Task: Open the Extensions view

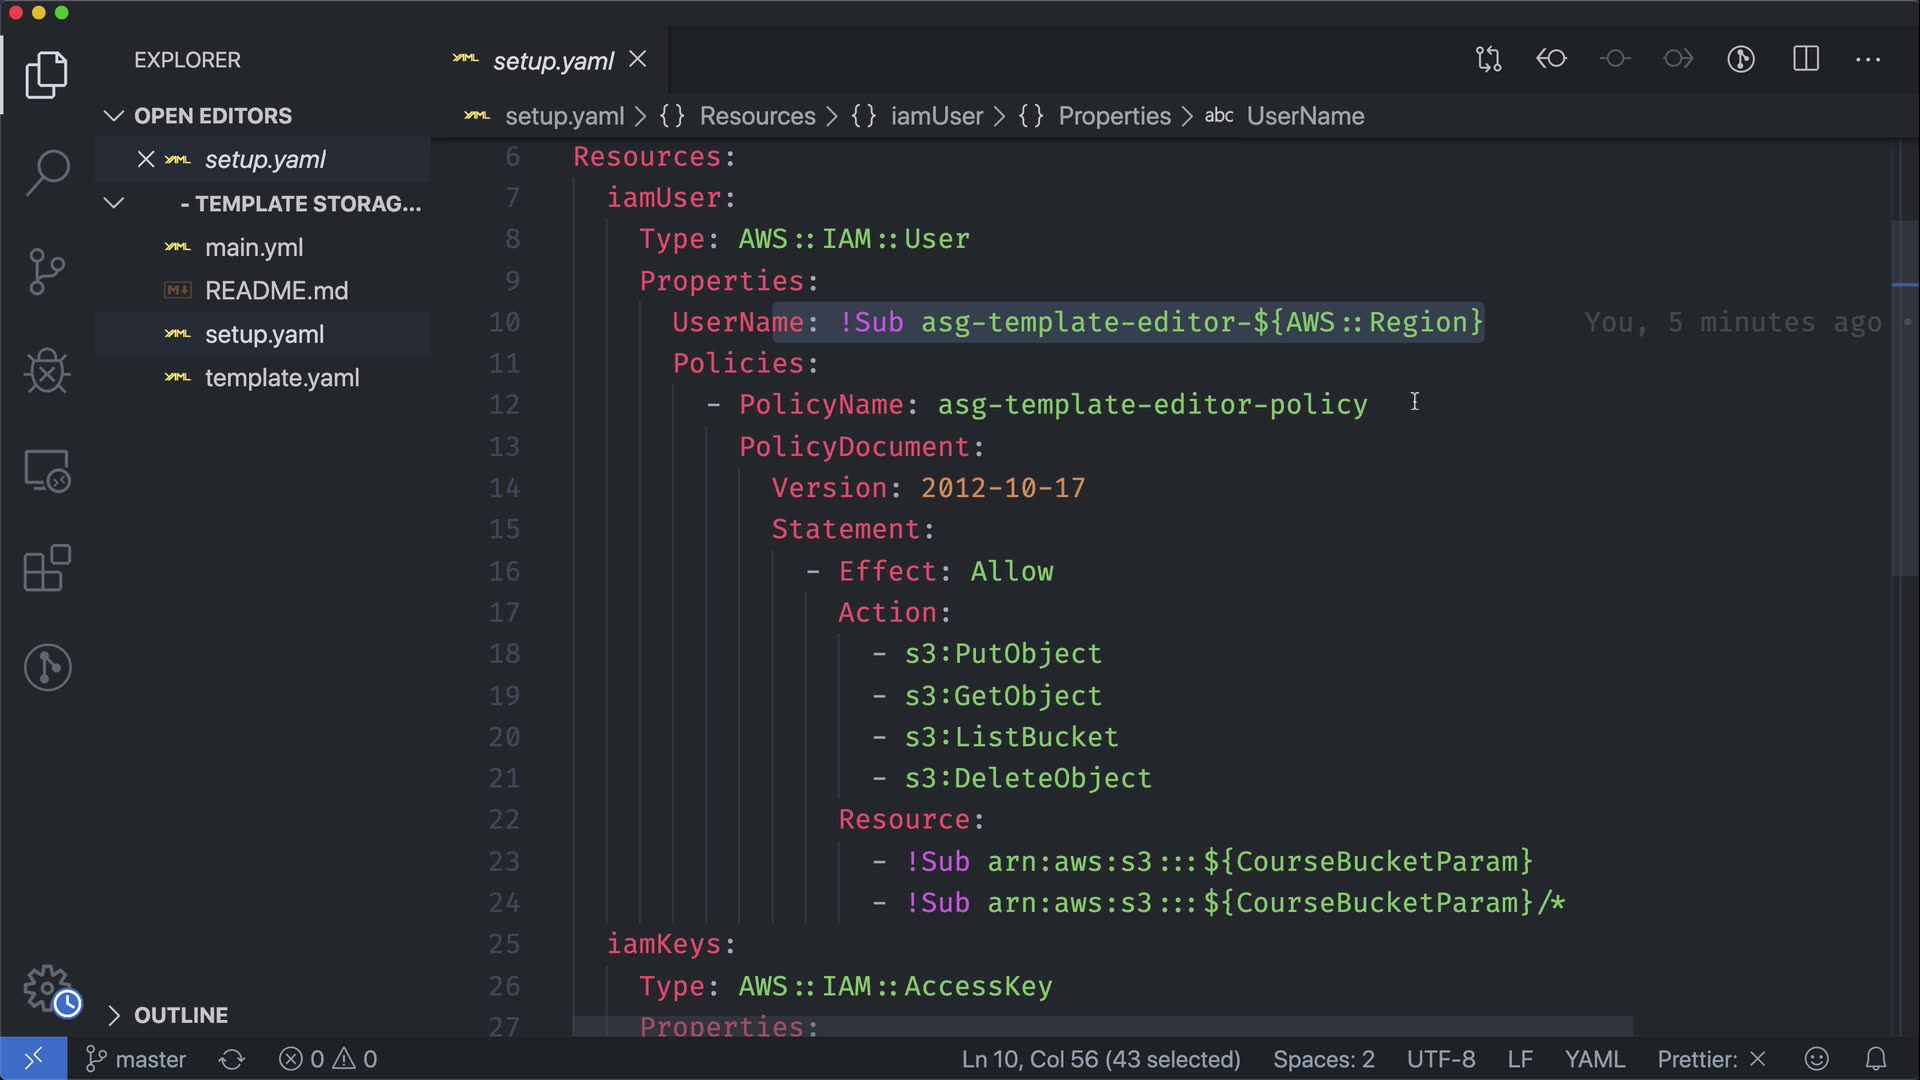Action: click(x=47, y=569)
